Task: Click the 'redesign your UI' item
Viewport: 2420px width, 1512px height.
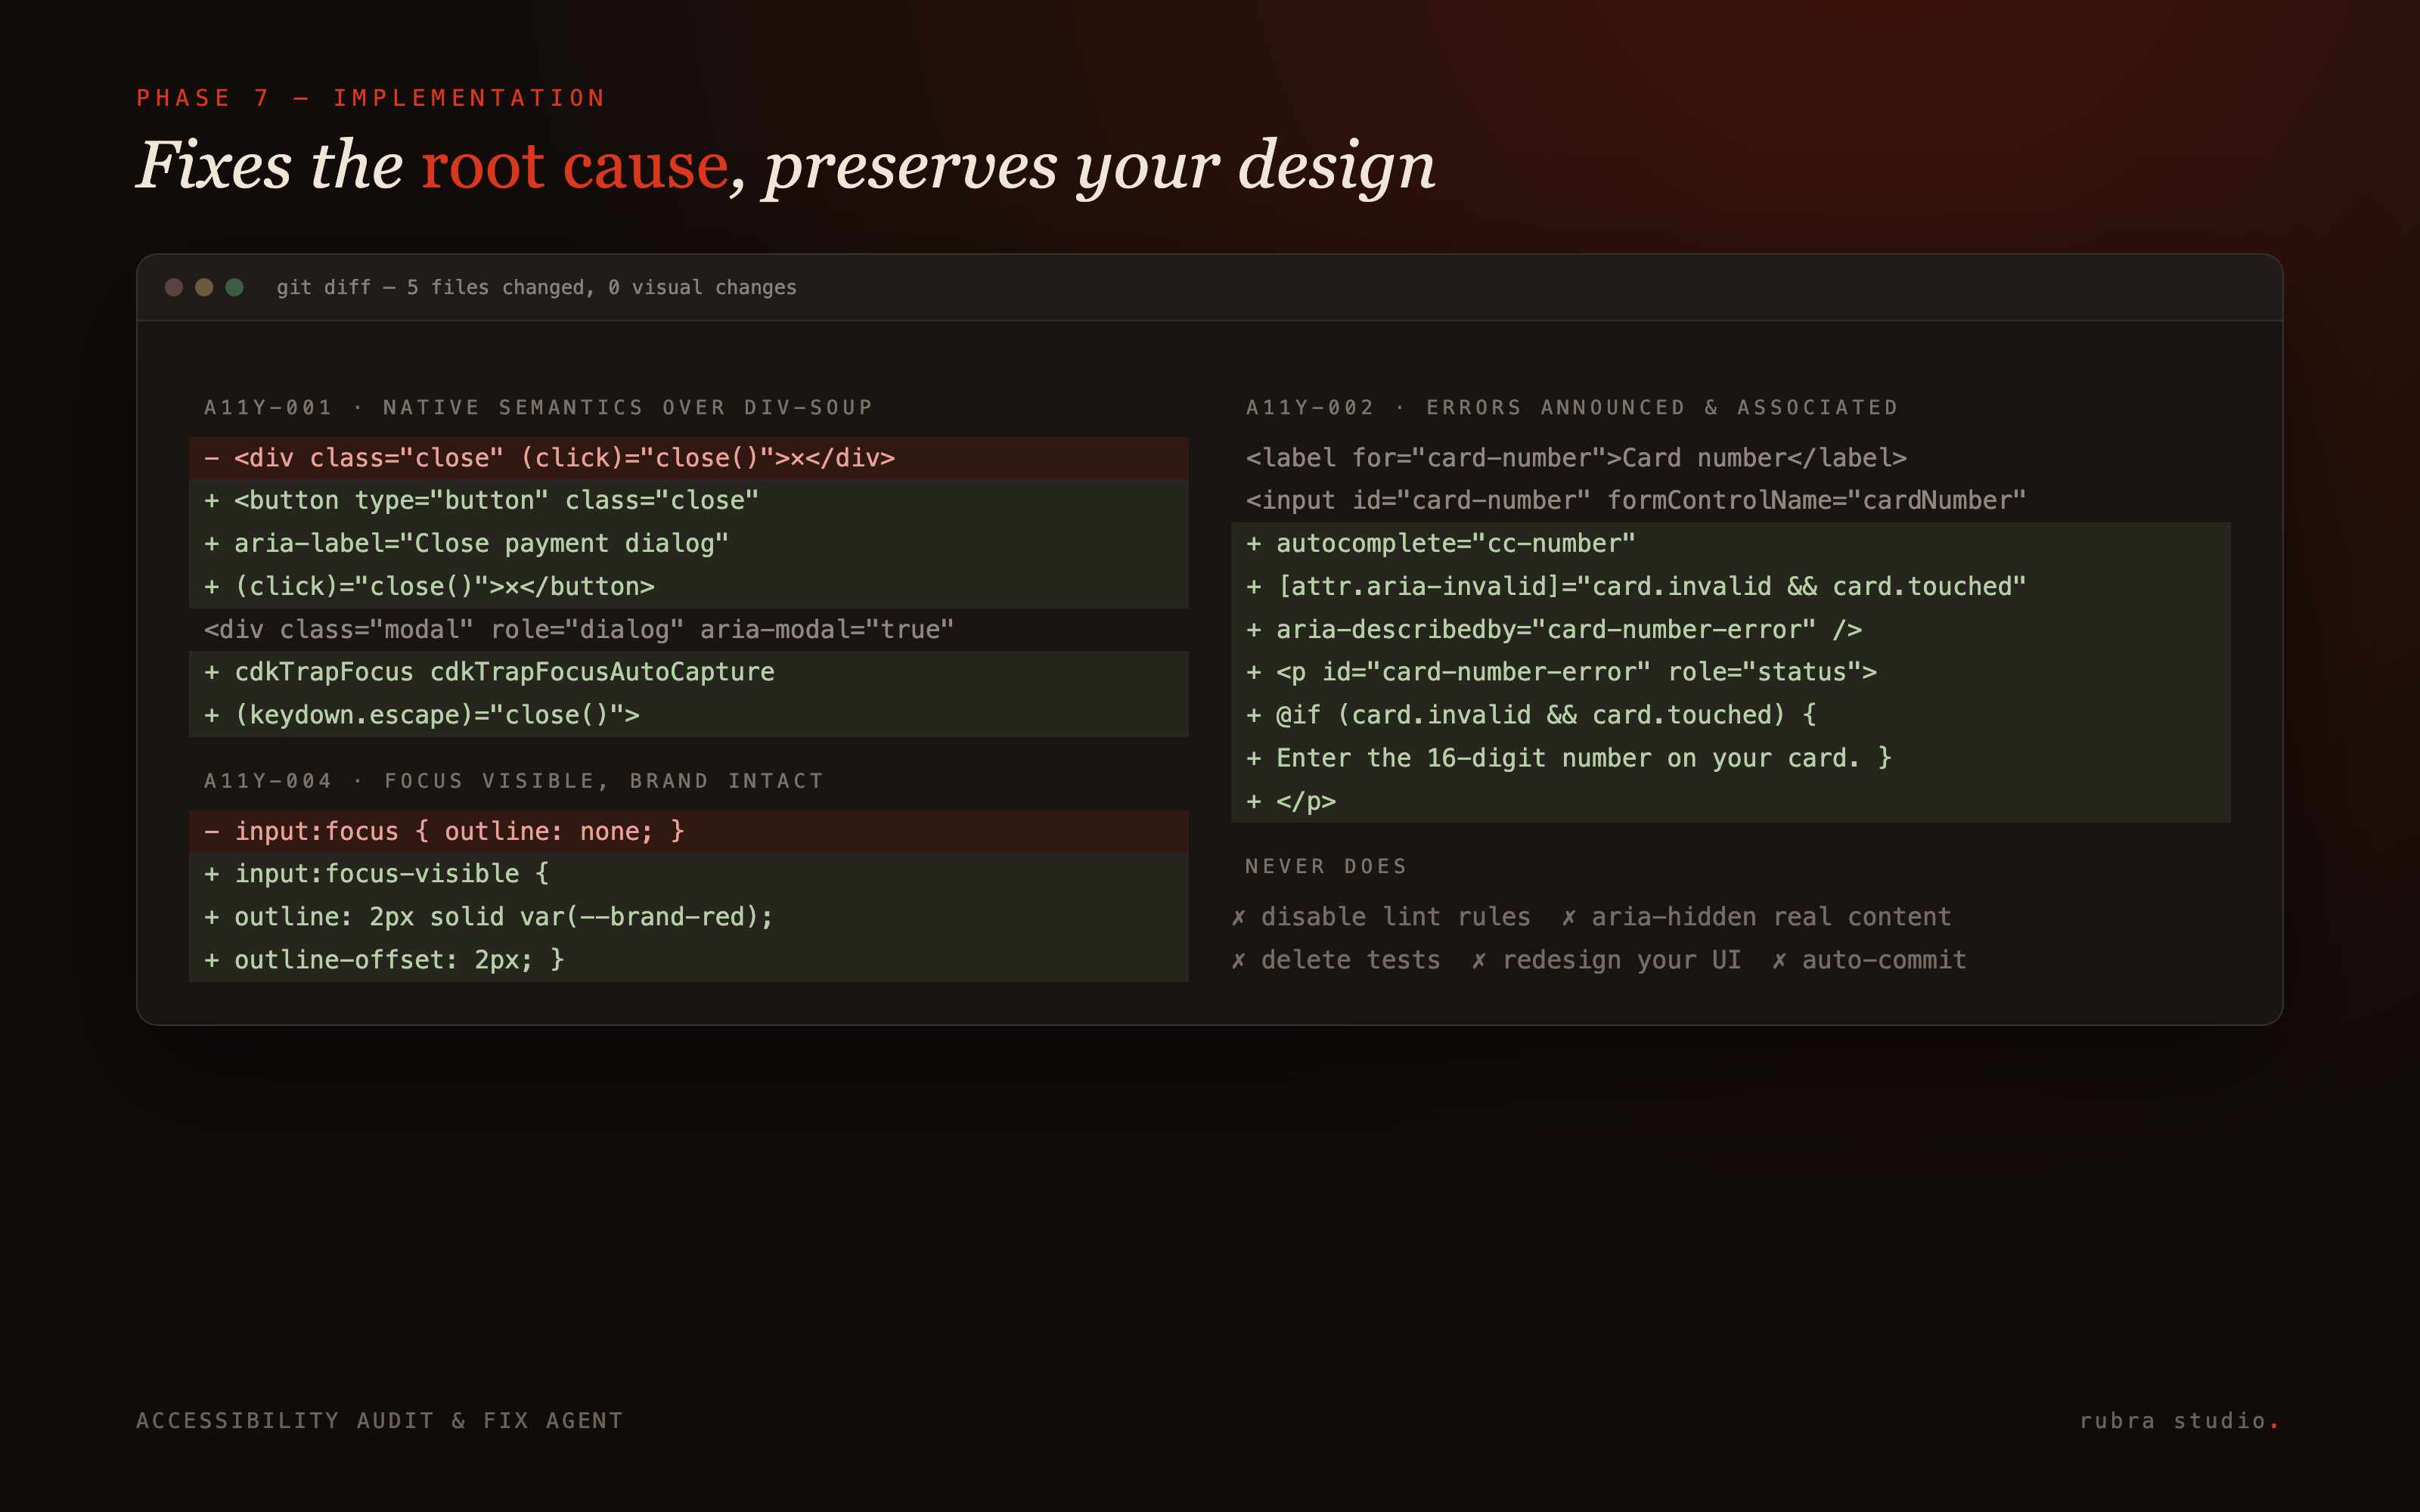Action: [x=1606, y=960]
